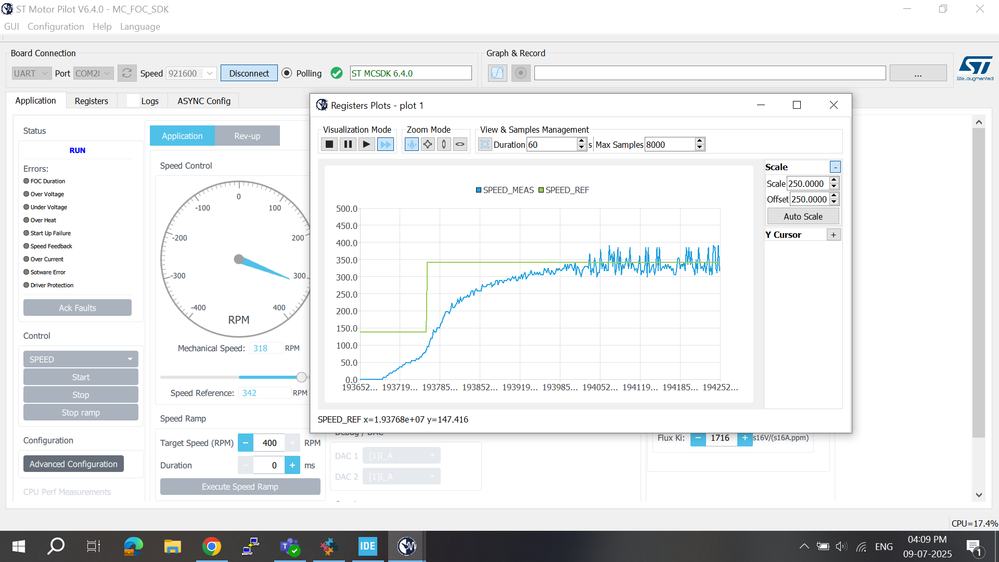
Task: Open the Help menu
Action: 102,27
